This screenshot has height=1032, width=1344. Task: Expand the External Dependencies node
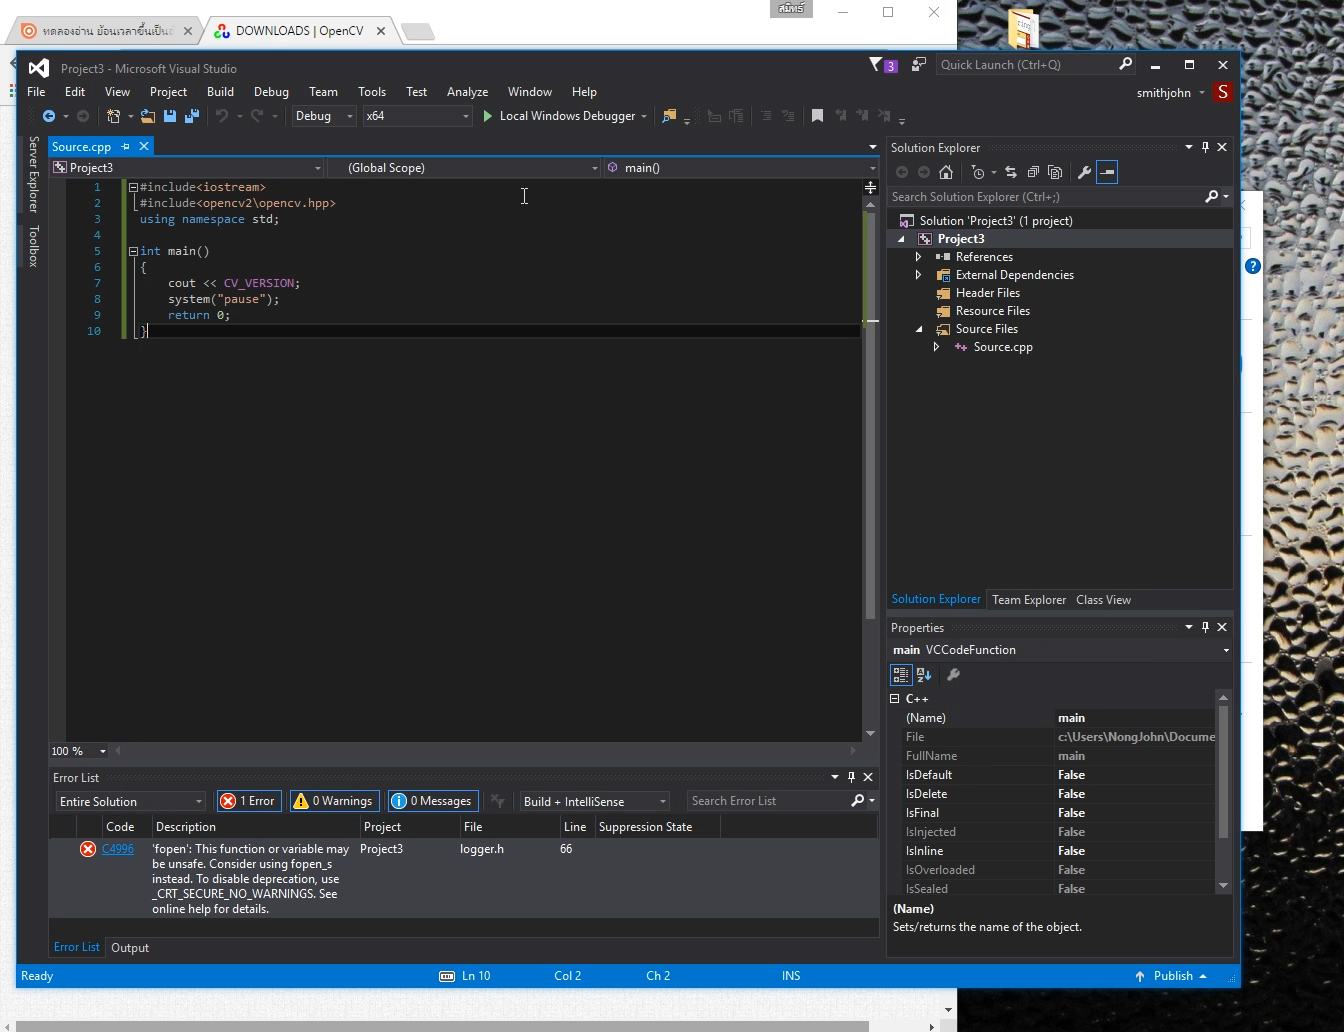point(919,274)
